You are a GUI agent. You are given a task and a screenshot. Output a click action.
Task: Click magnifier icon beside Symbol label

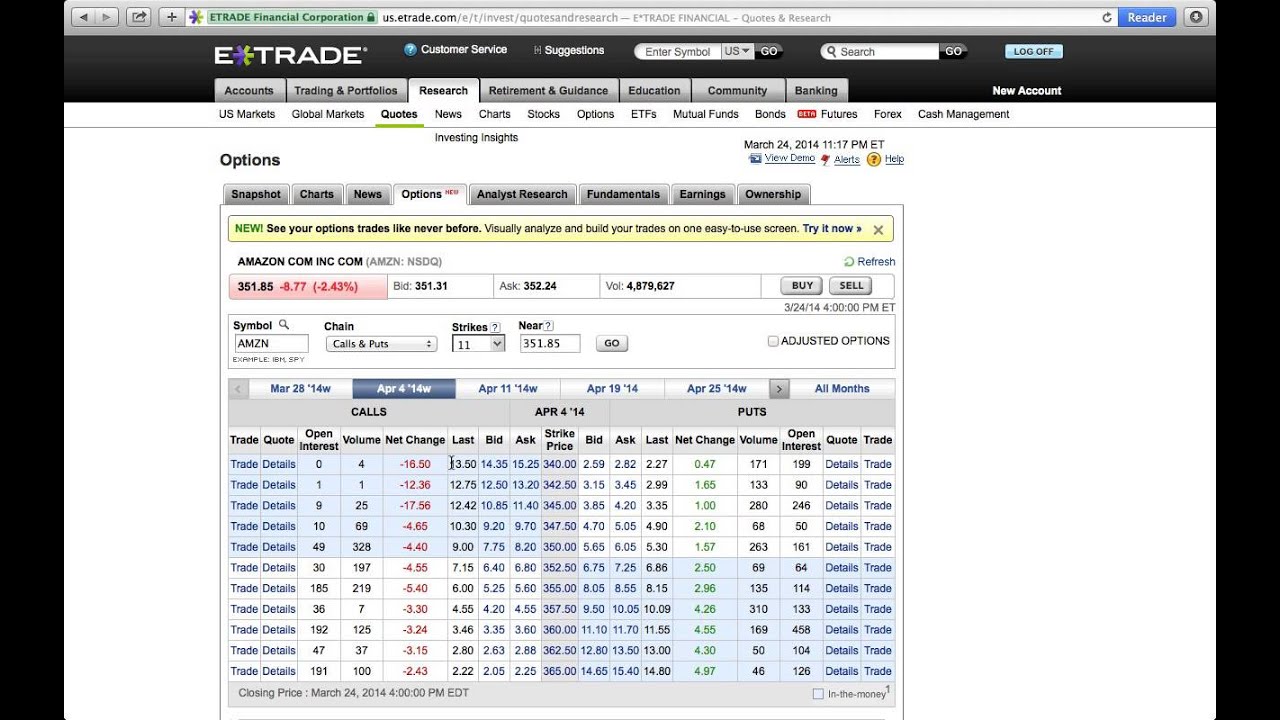284,325
